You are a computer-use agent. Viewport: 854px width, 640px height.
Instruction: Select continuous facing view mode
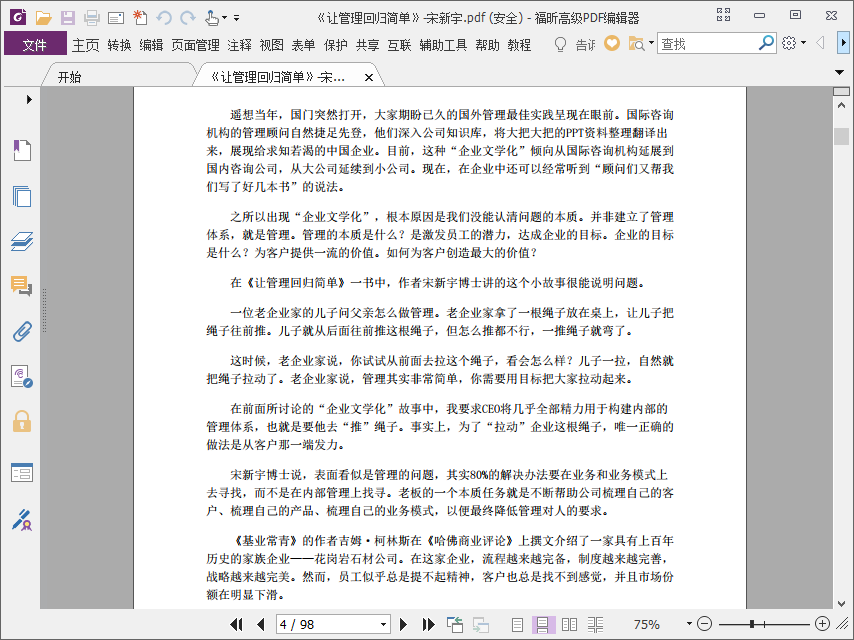point(595,625)
